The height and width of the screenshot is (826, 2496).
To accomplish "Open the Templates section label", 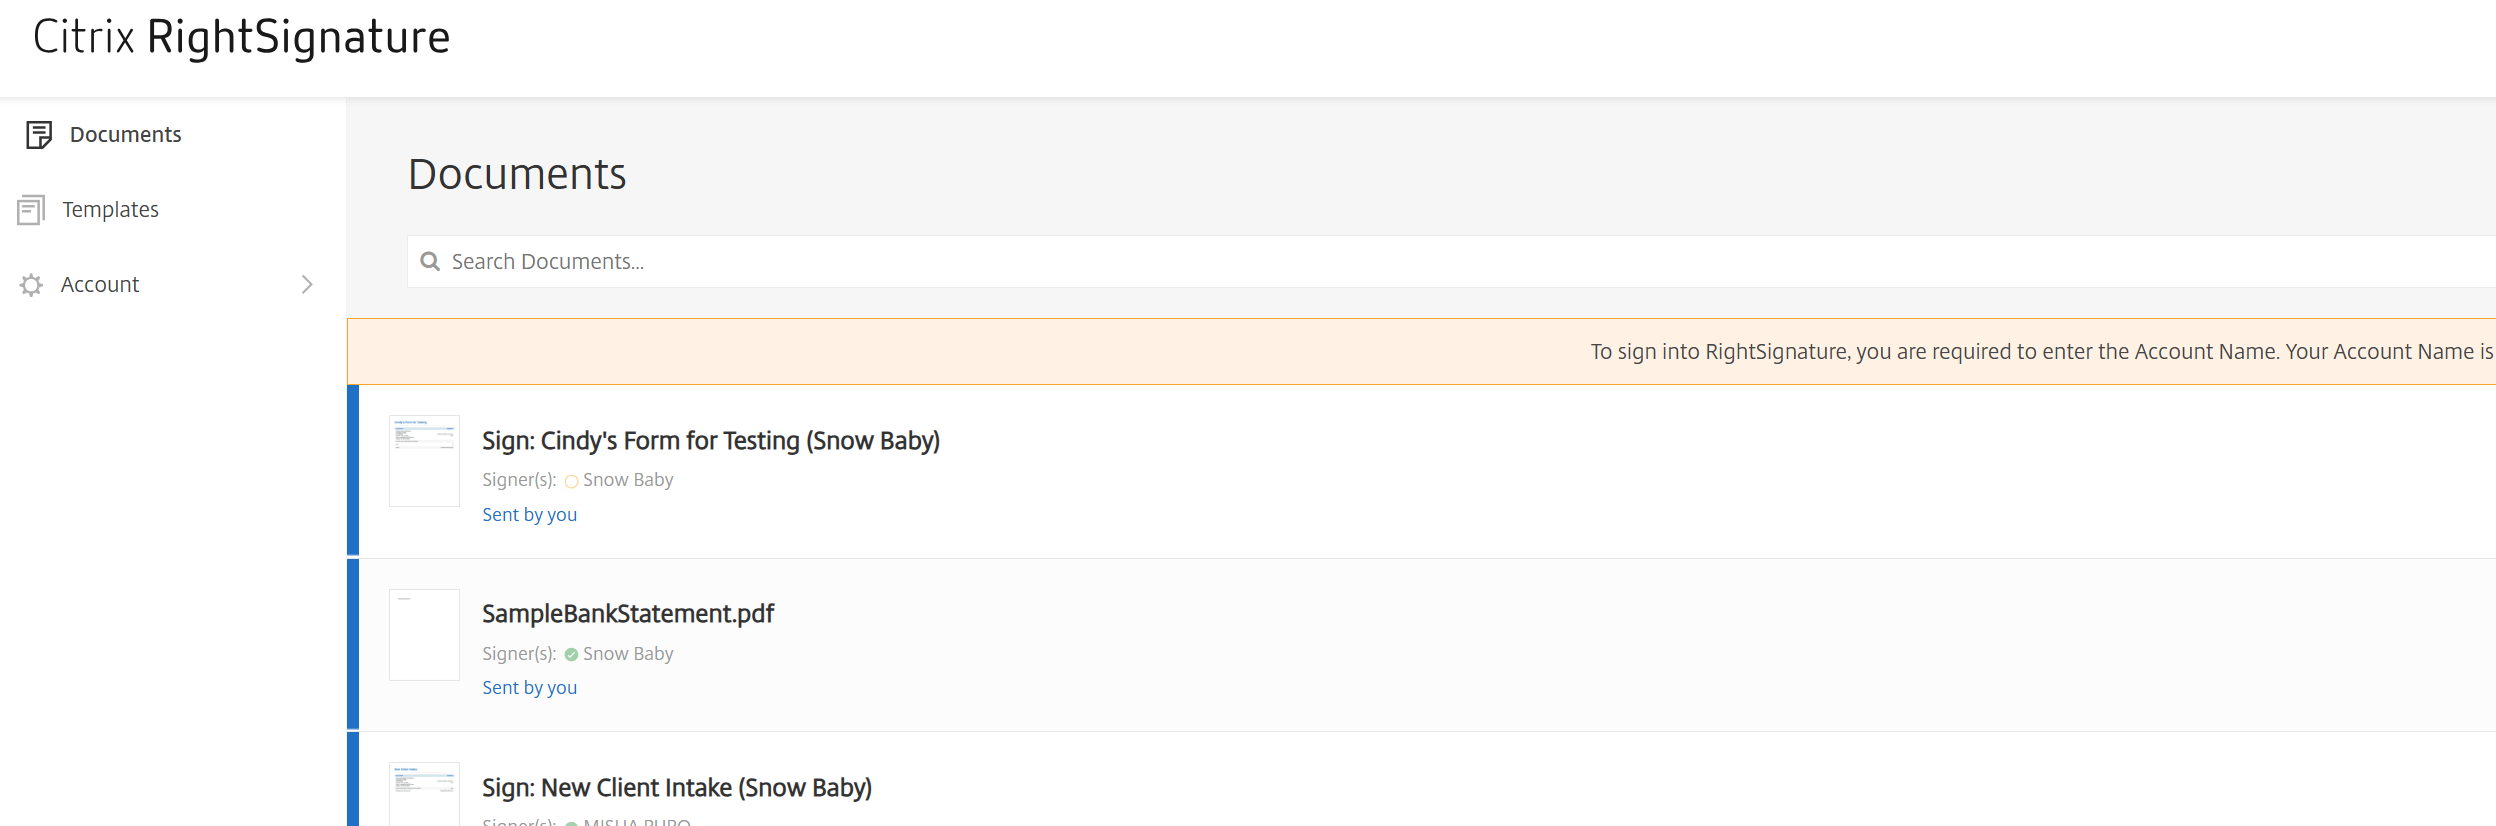I will click(x=110, y=210).
